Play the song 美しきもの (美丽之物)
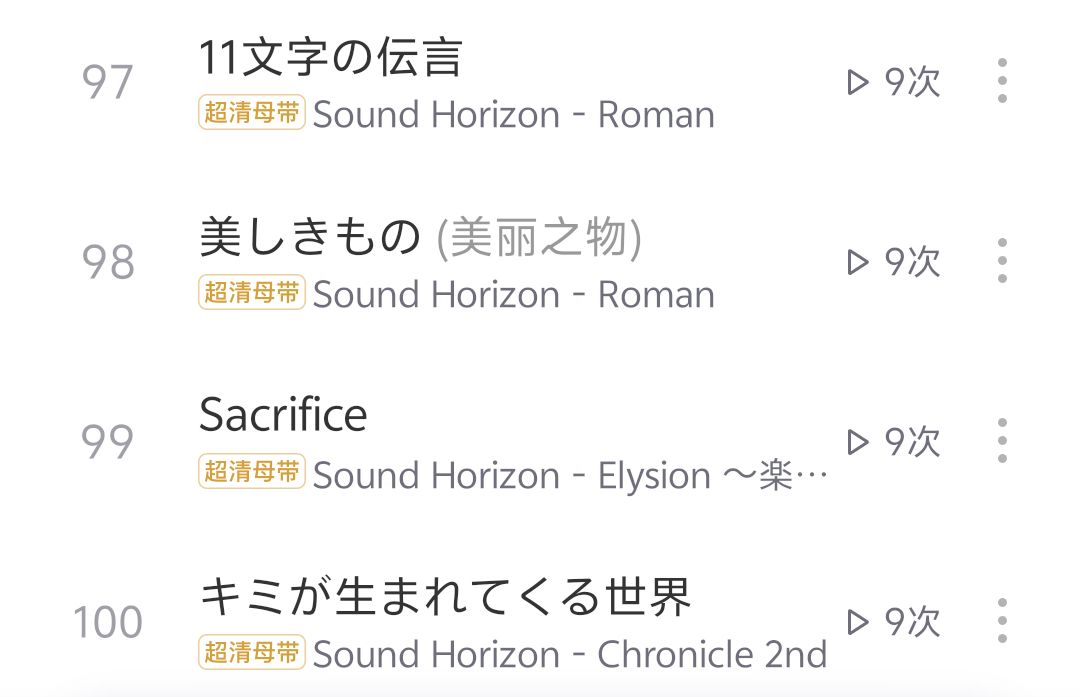This screenshot has height=697, width=1080. pos(420,238)
